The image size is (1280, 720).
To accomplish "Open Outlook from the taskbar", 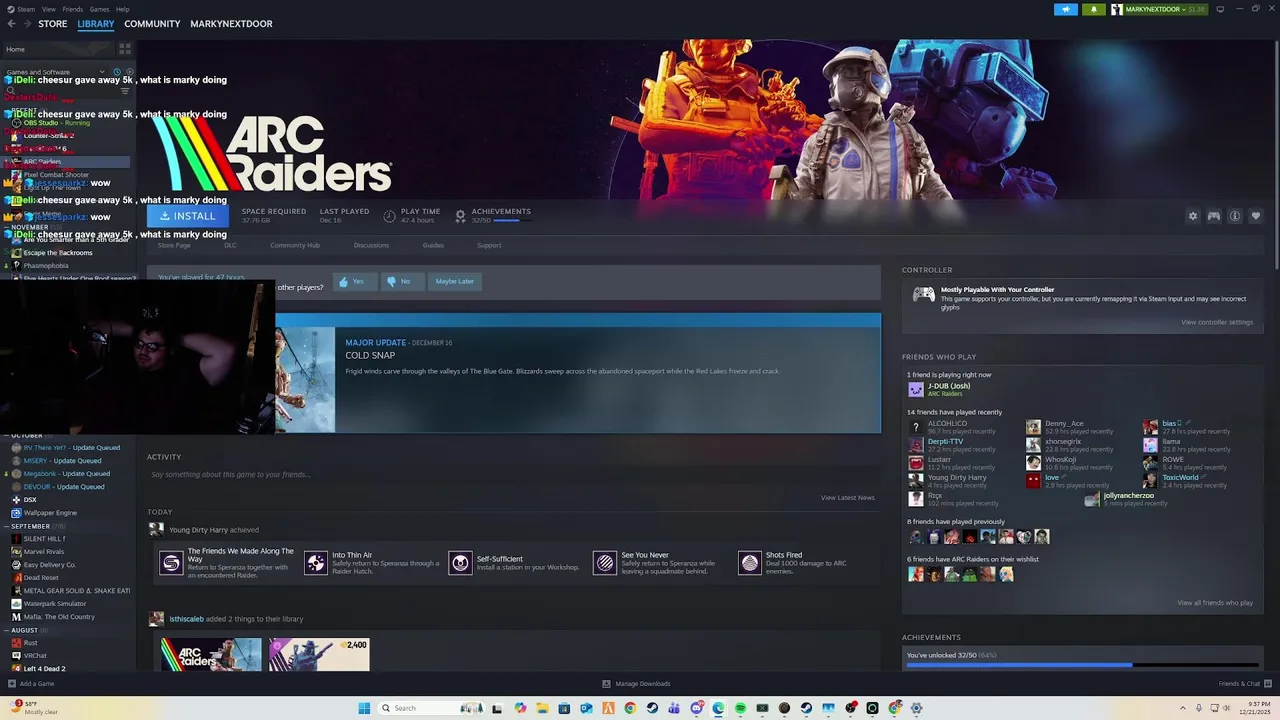I will coord(586,708).
